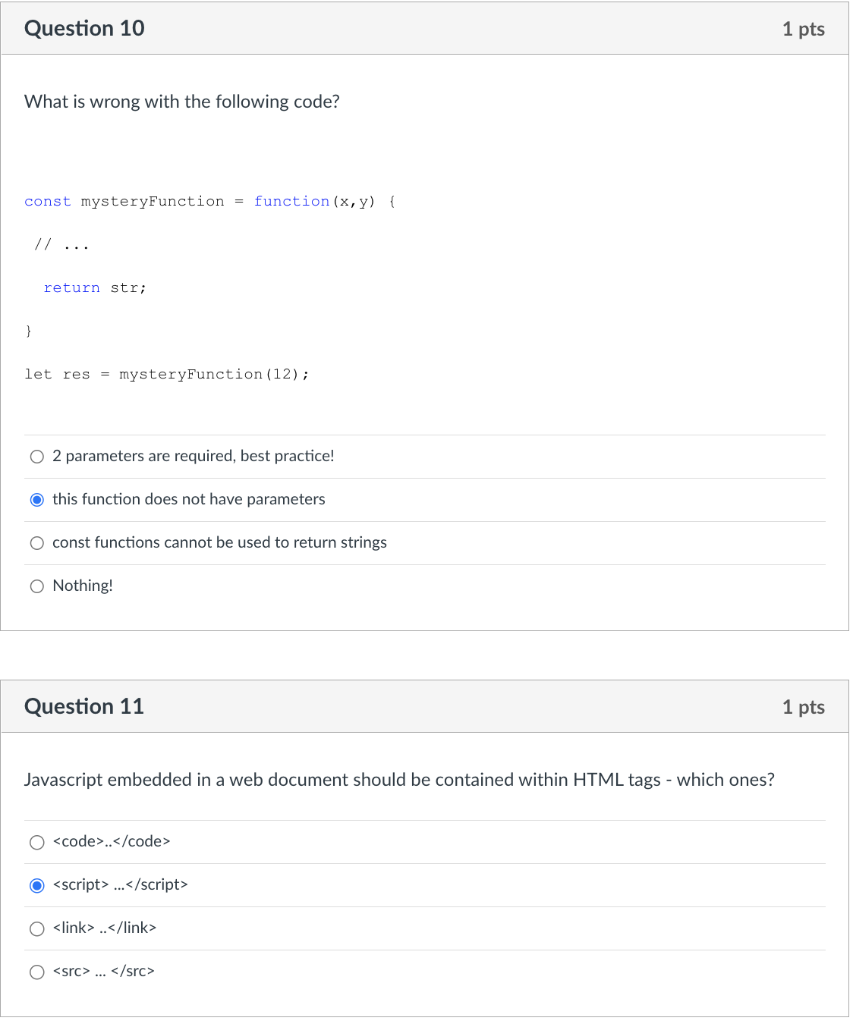Click the <link> ..</link> answer label text
Screen dimensions: 853x1024
click(105, 928)
